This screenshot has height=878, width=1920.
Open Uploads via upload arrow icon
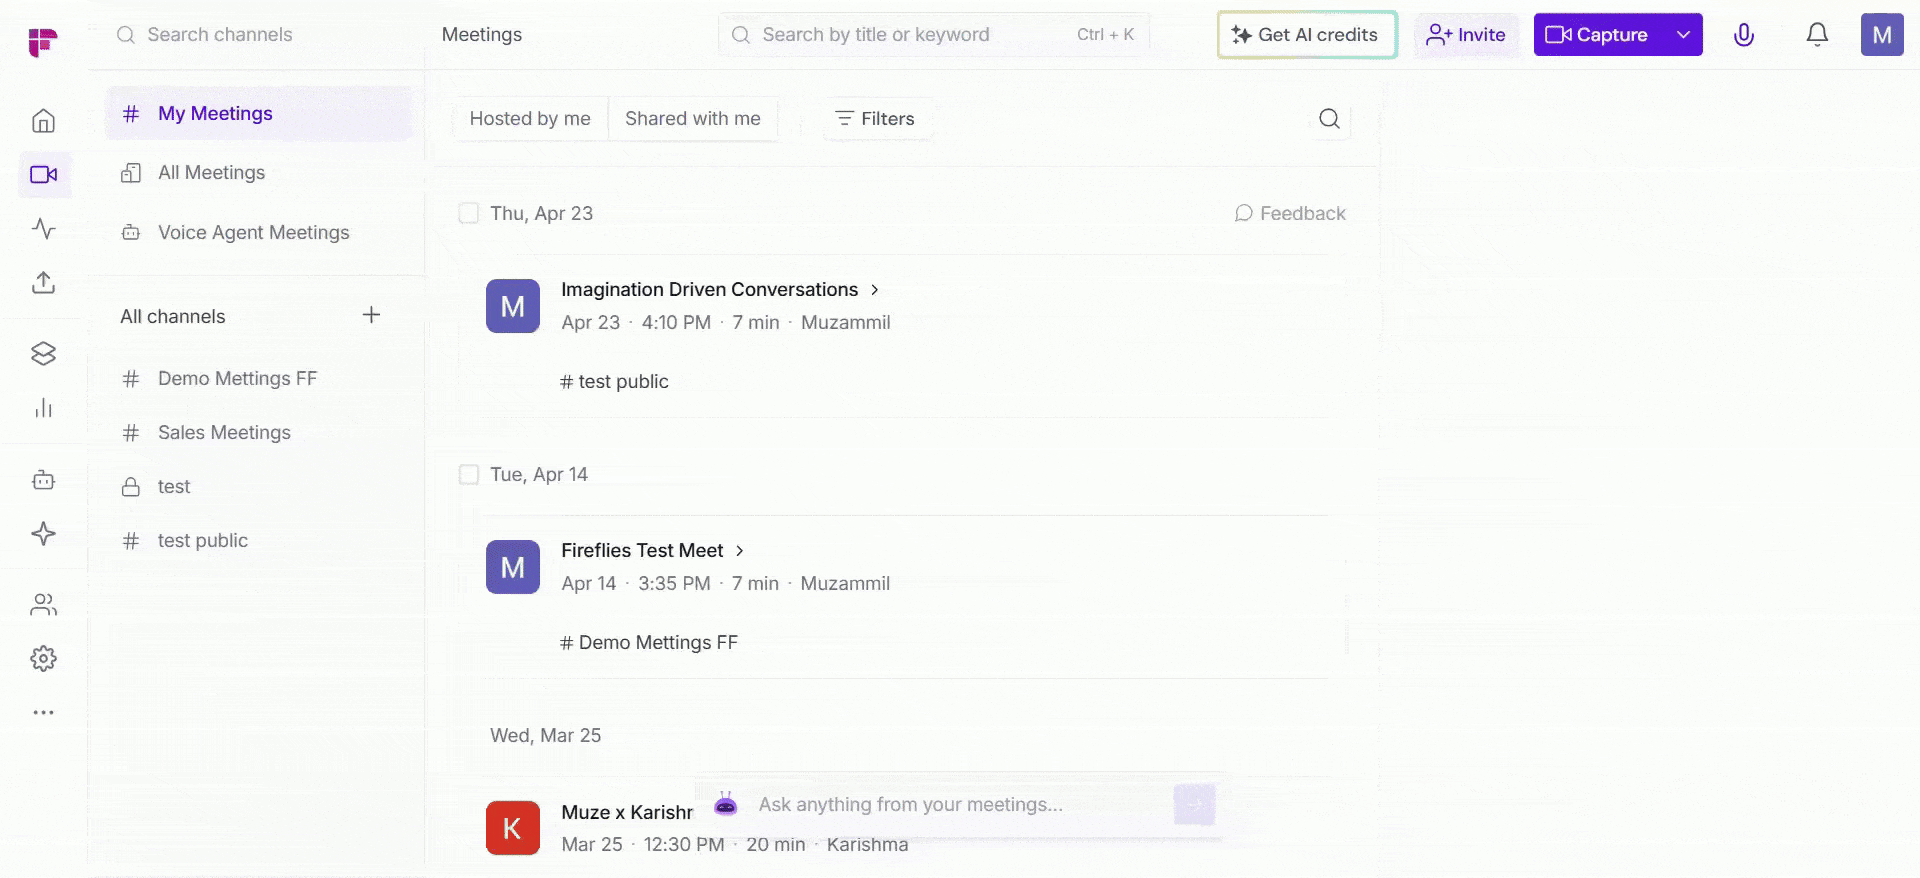point(43,282)
